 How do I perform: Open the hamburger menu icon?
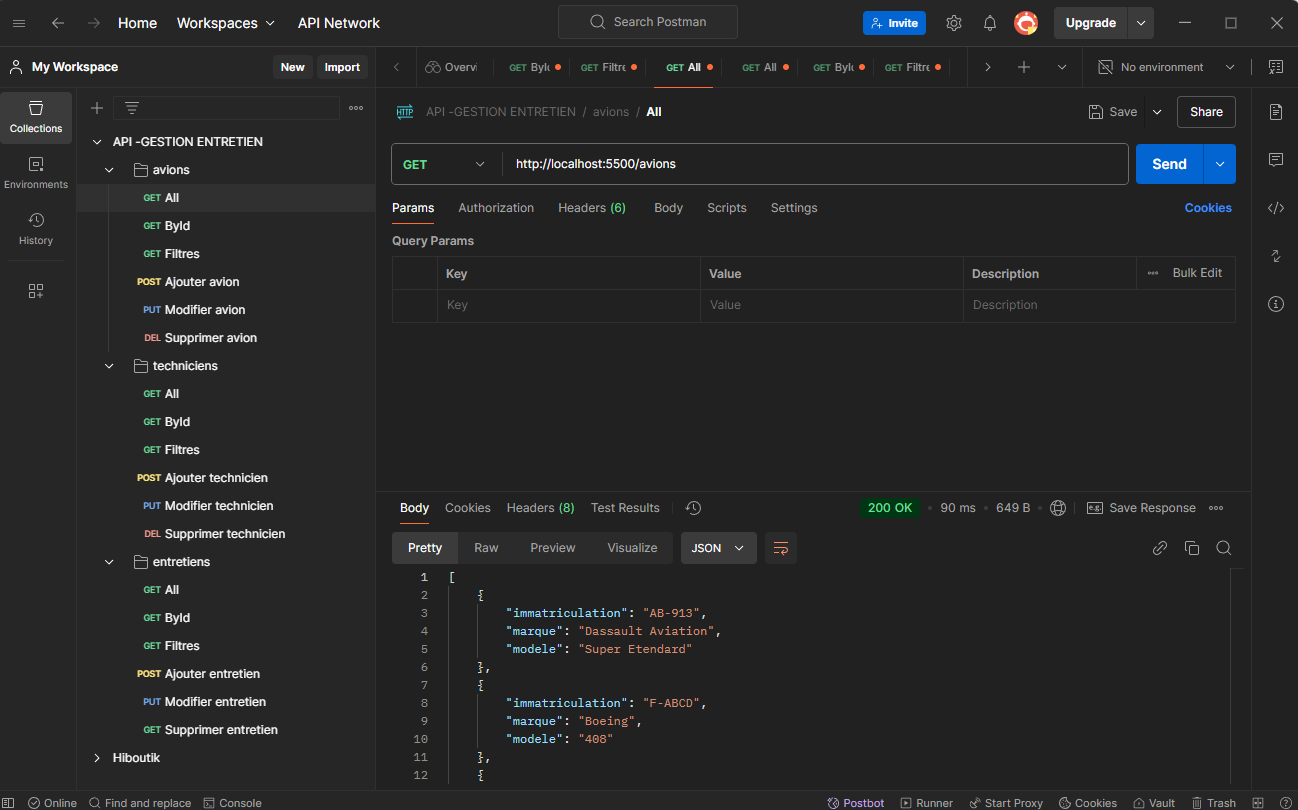point(18,23)
